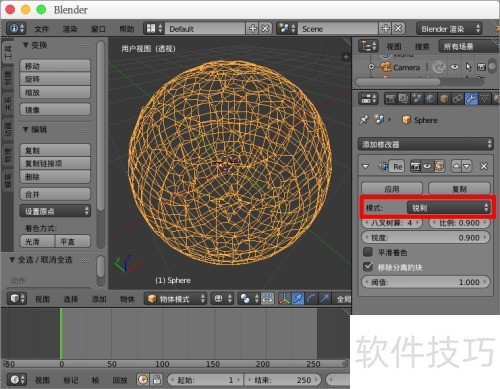The image size is (500, 389).
Task: Delete the Default screen layout with X
Action: click(265, 28)
